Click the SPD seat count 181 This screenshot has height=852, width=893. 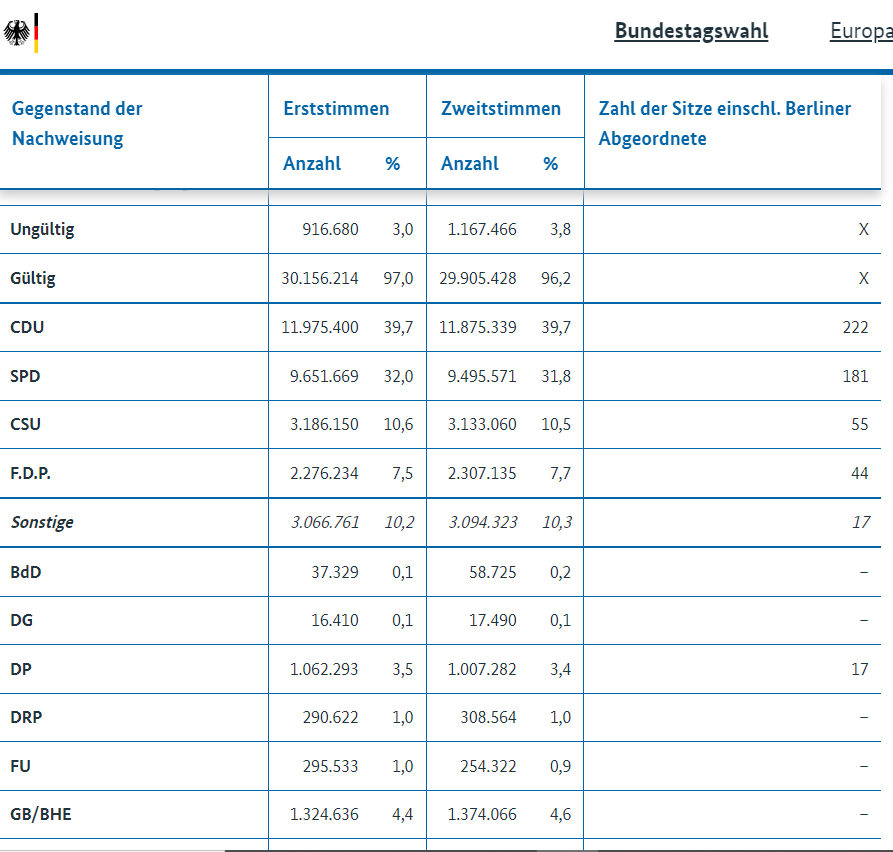point(855,376)
